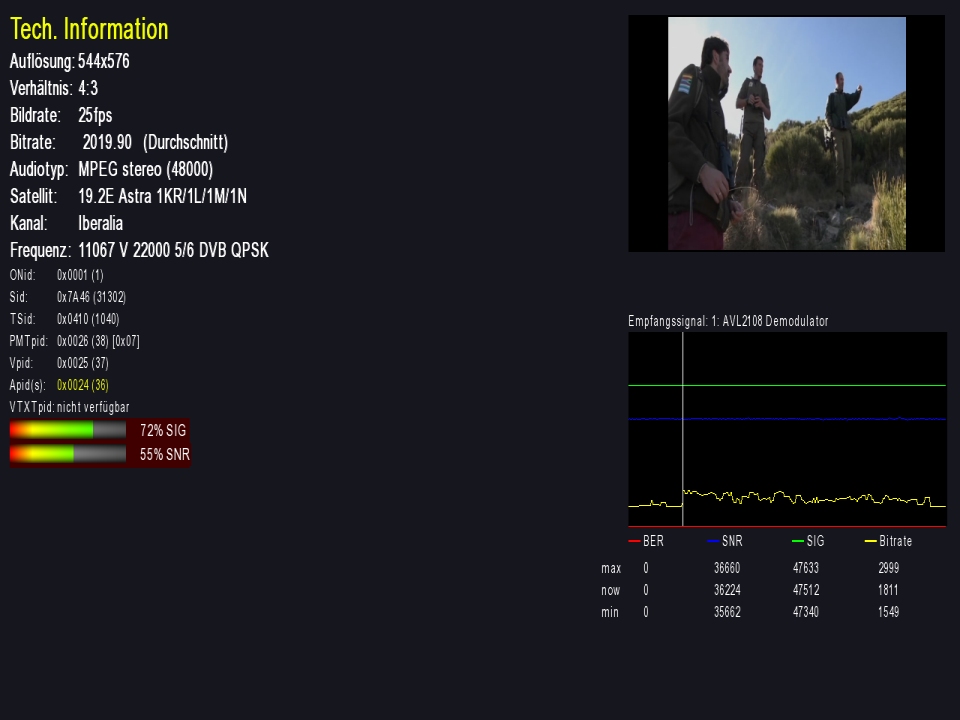Click the now row label
The height and width of the screenshot is (720, 960).
610,590
